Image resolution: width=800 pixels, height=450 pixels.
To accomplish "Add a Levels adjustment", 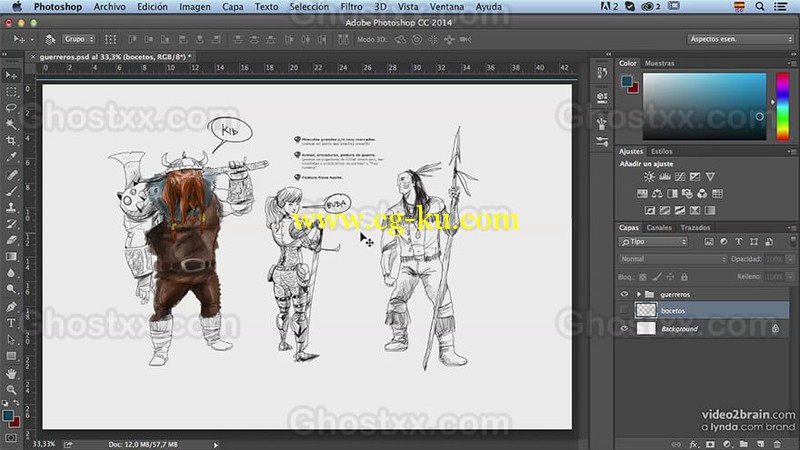I will click(664, 177).
